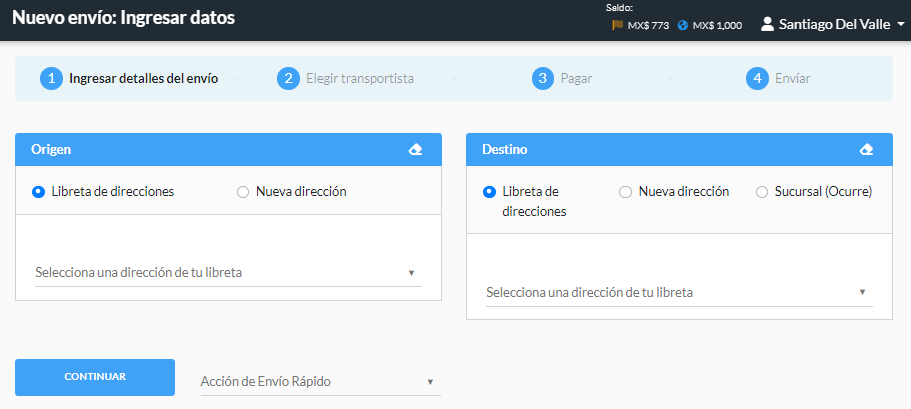Click step 3 circle Pagar
Screen dimensions: 911x409
click(x=543, y=78)
